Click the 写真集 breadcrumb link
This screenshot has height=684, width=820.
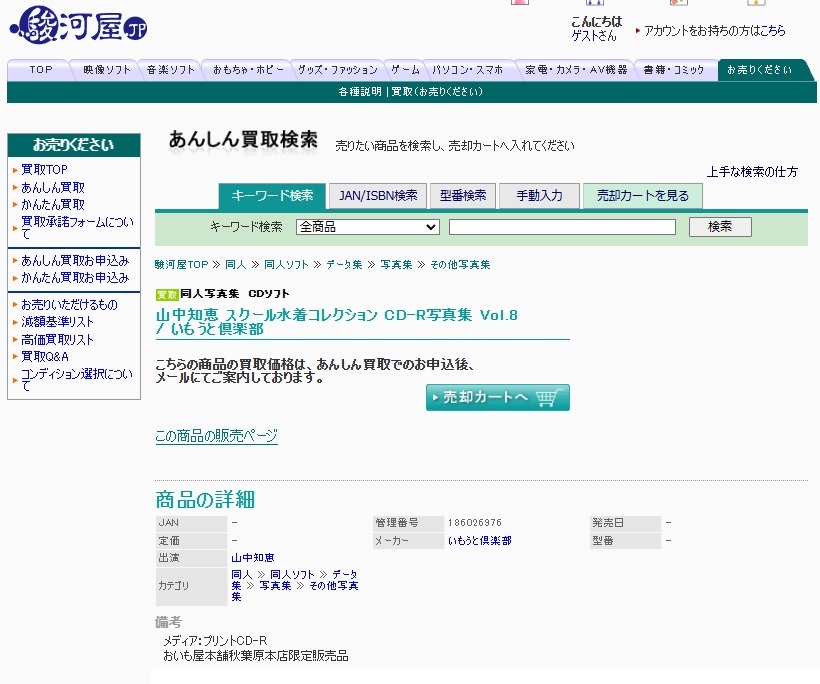[396, 265]
